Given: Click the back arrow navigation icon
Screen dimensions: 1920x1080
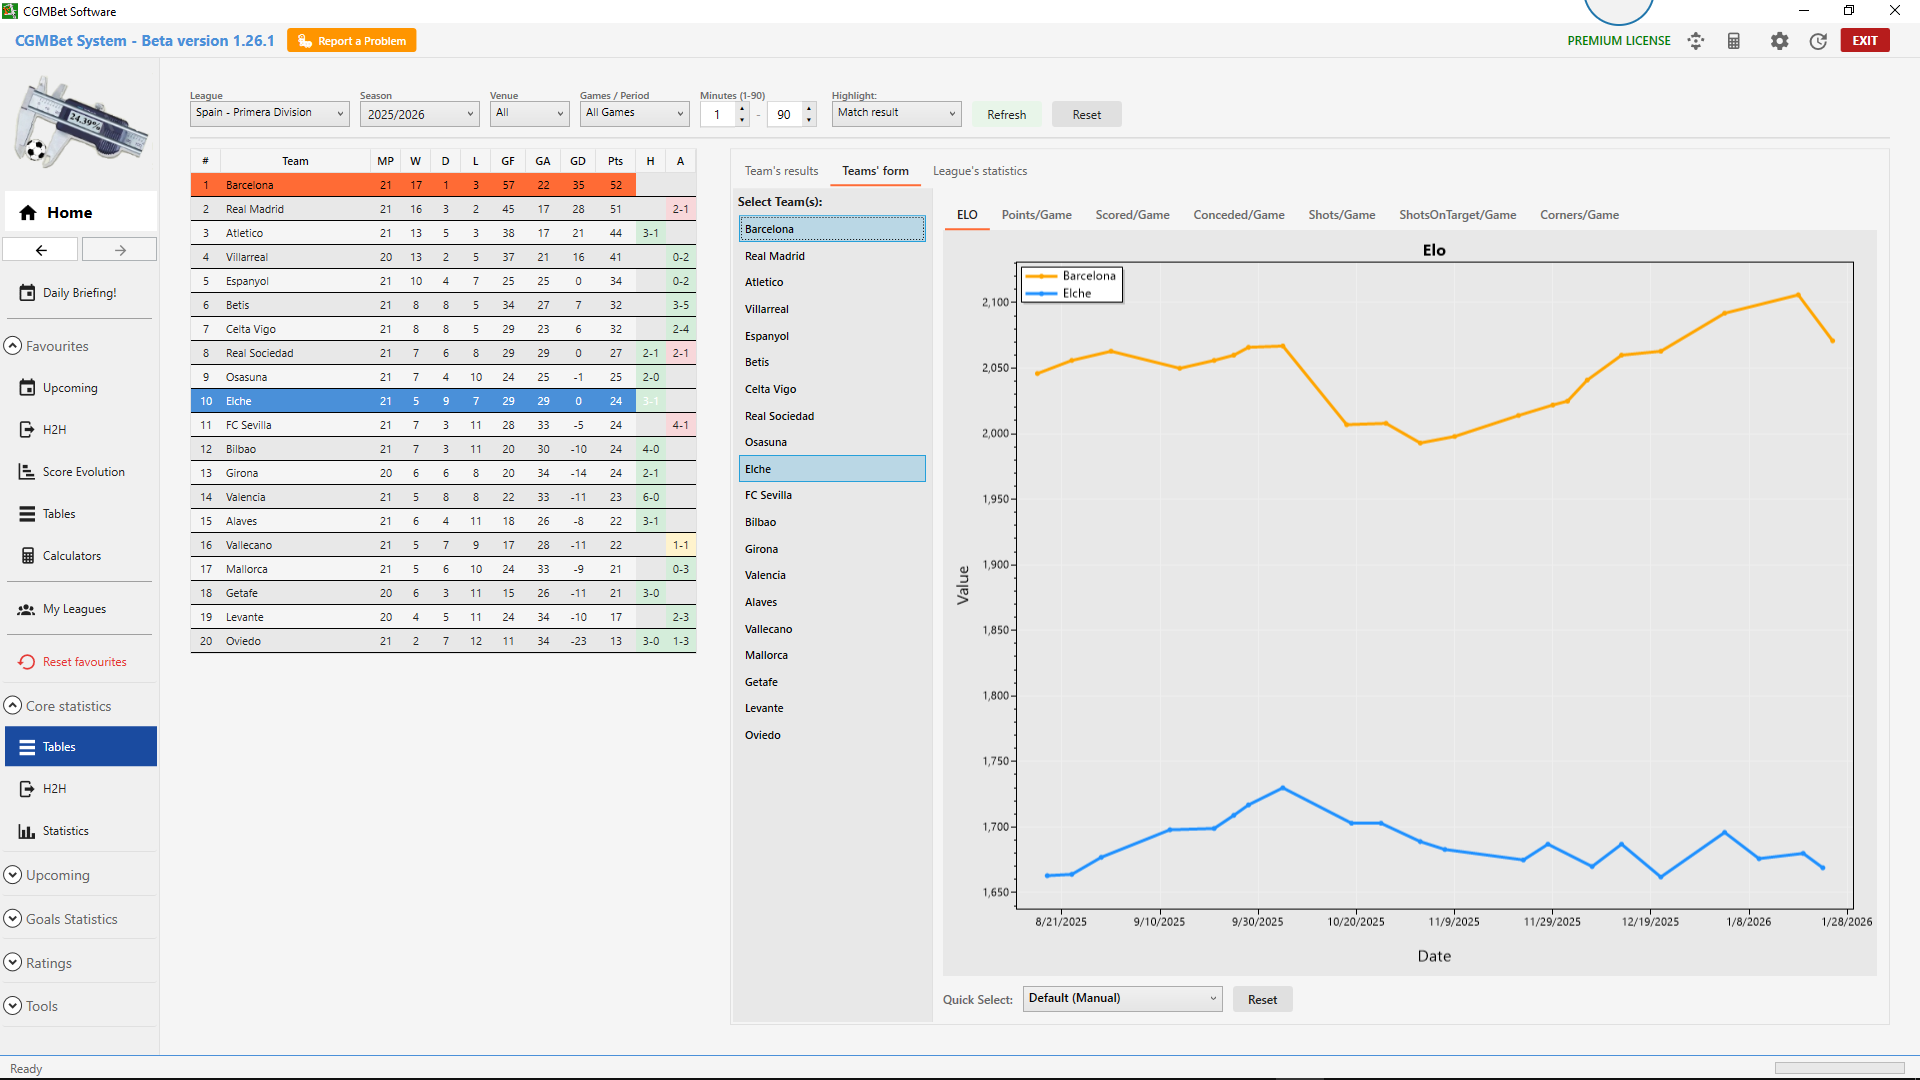Looking at the screenshot, I should tap(40, 249).
